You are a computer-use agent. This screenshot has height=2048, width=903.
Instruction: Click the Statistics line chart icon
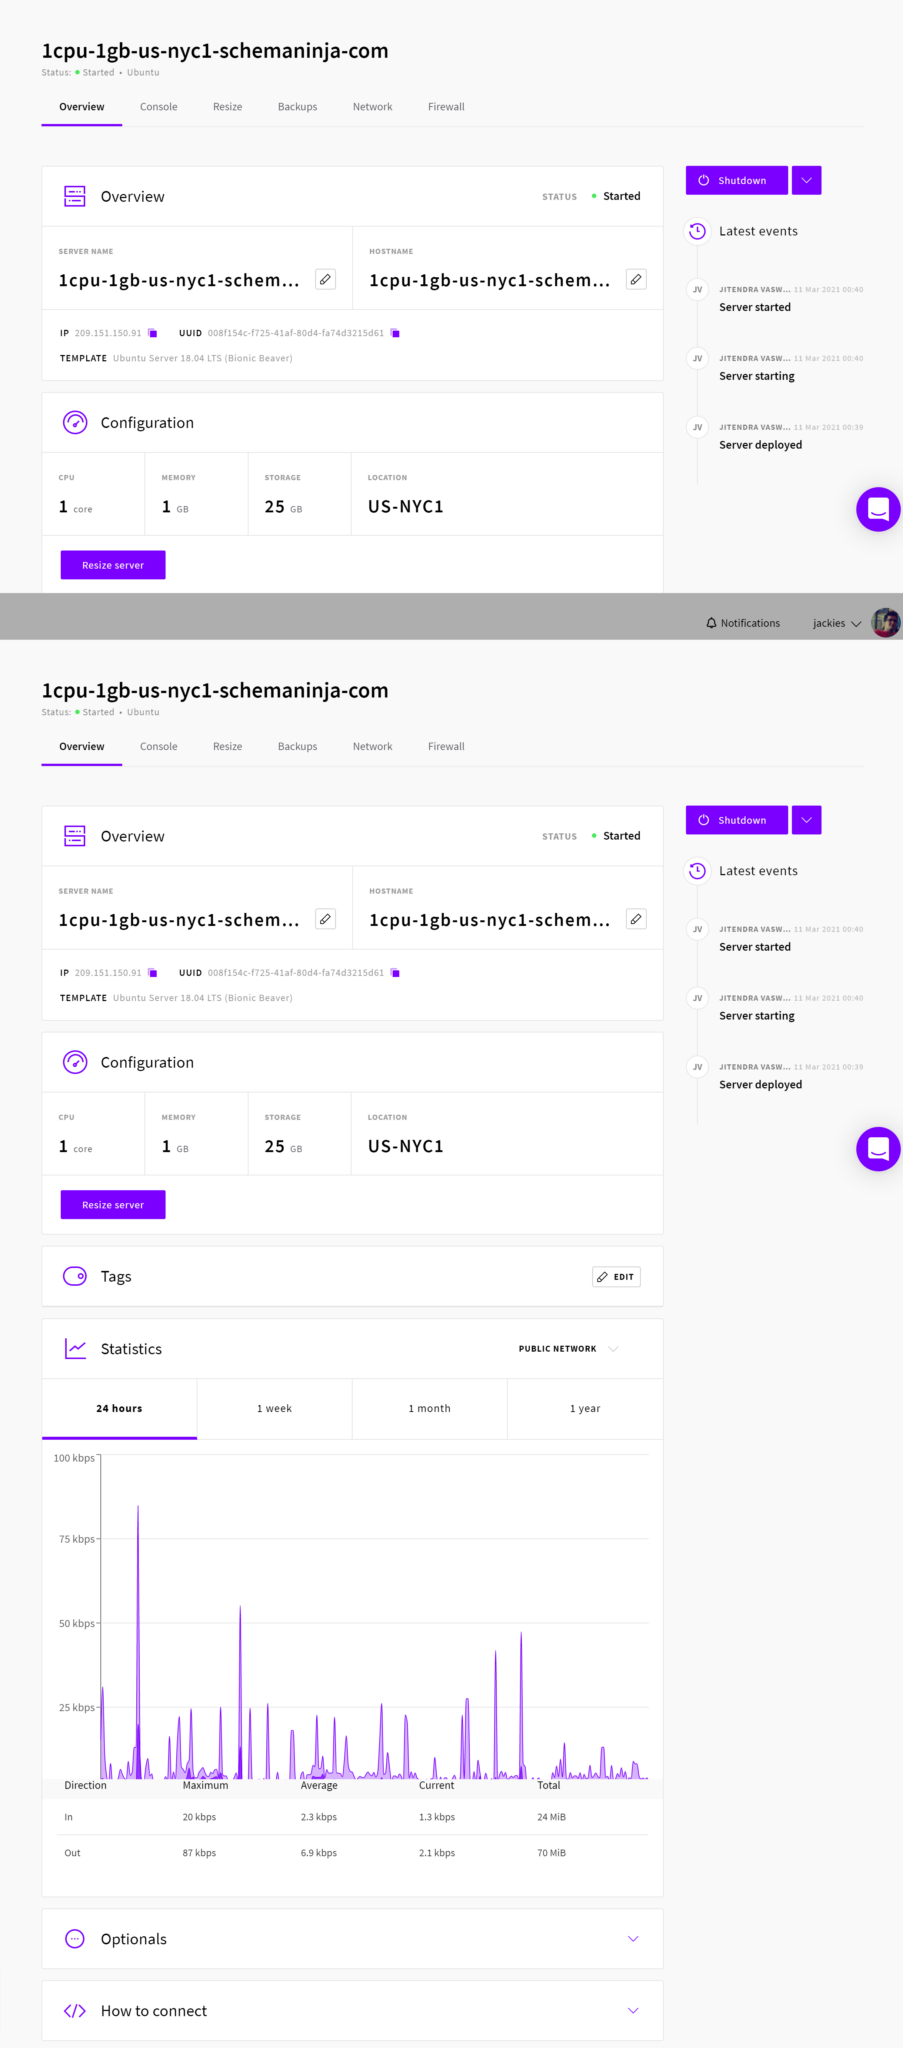click(75, 1349)
